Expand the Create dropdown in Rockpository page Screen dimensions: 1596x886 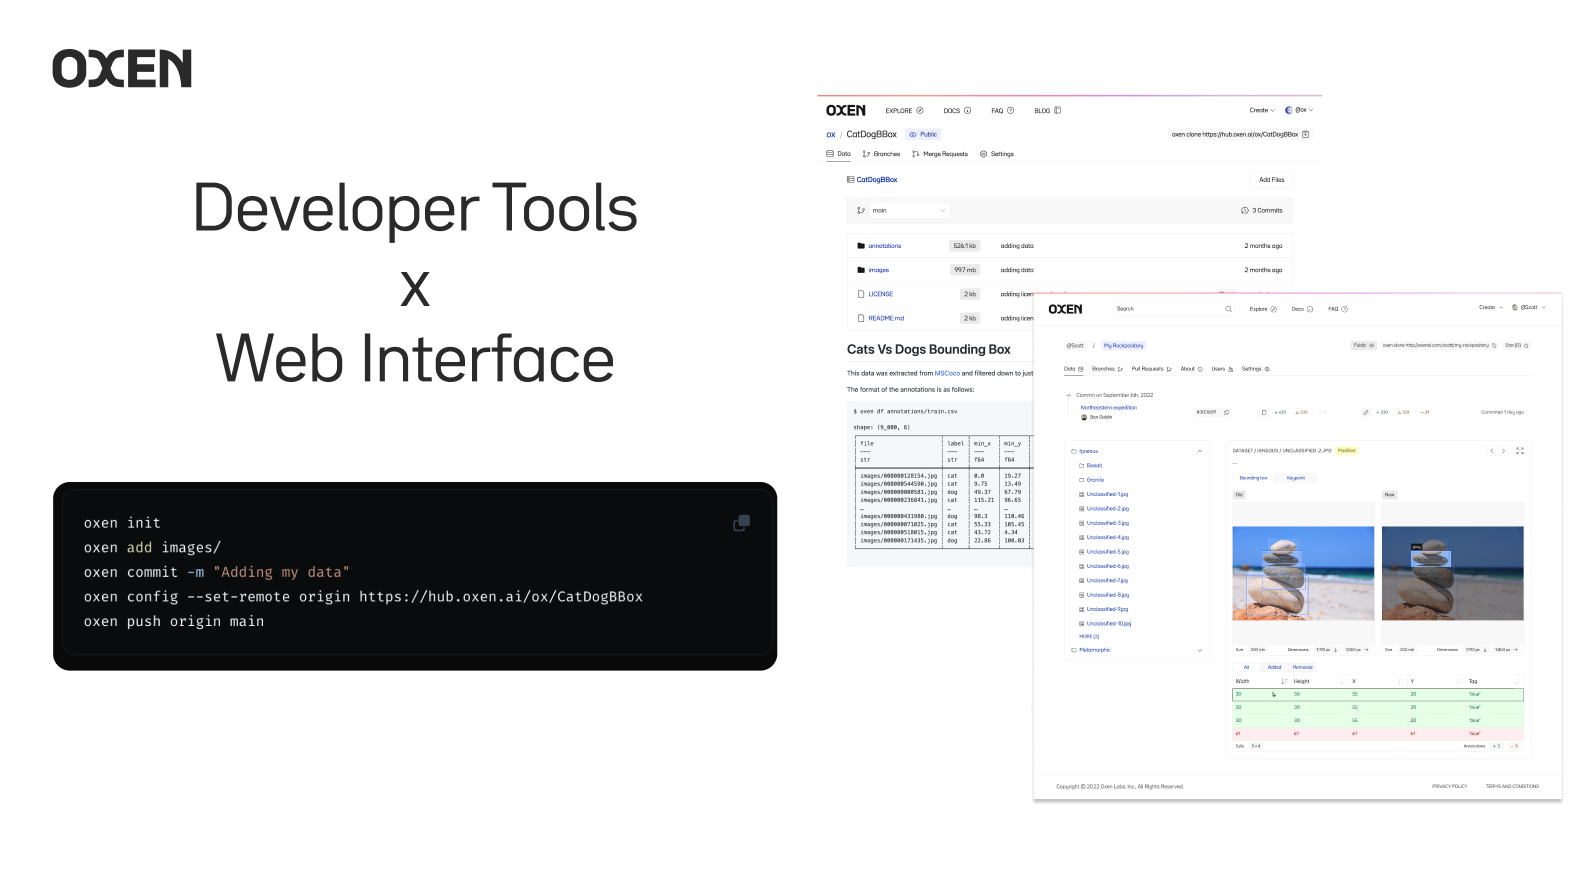tap(1491, 308)
